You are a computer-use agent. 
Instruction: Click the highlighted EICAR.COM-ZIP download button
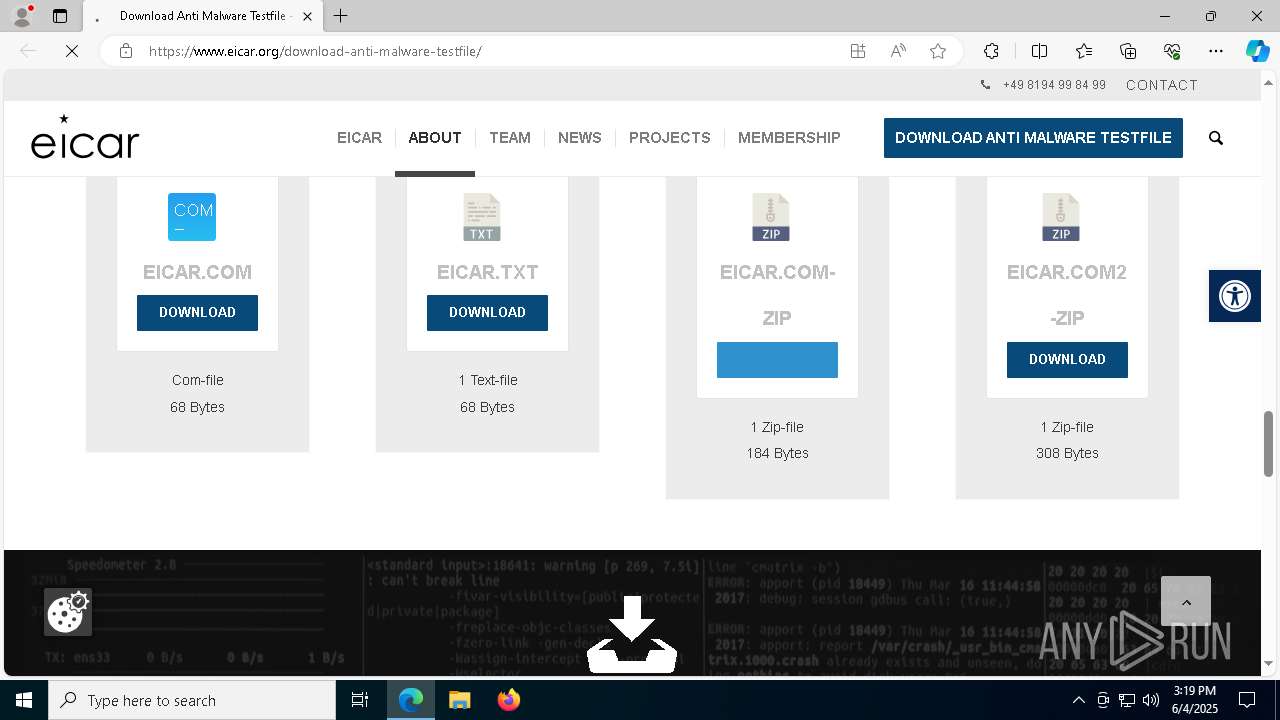point(777,360)
